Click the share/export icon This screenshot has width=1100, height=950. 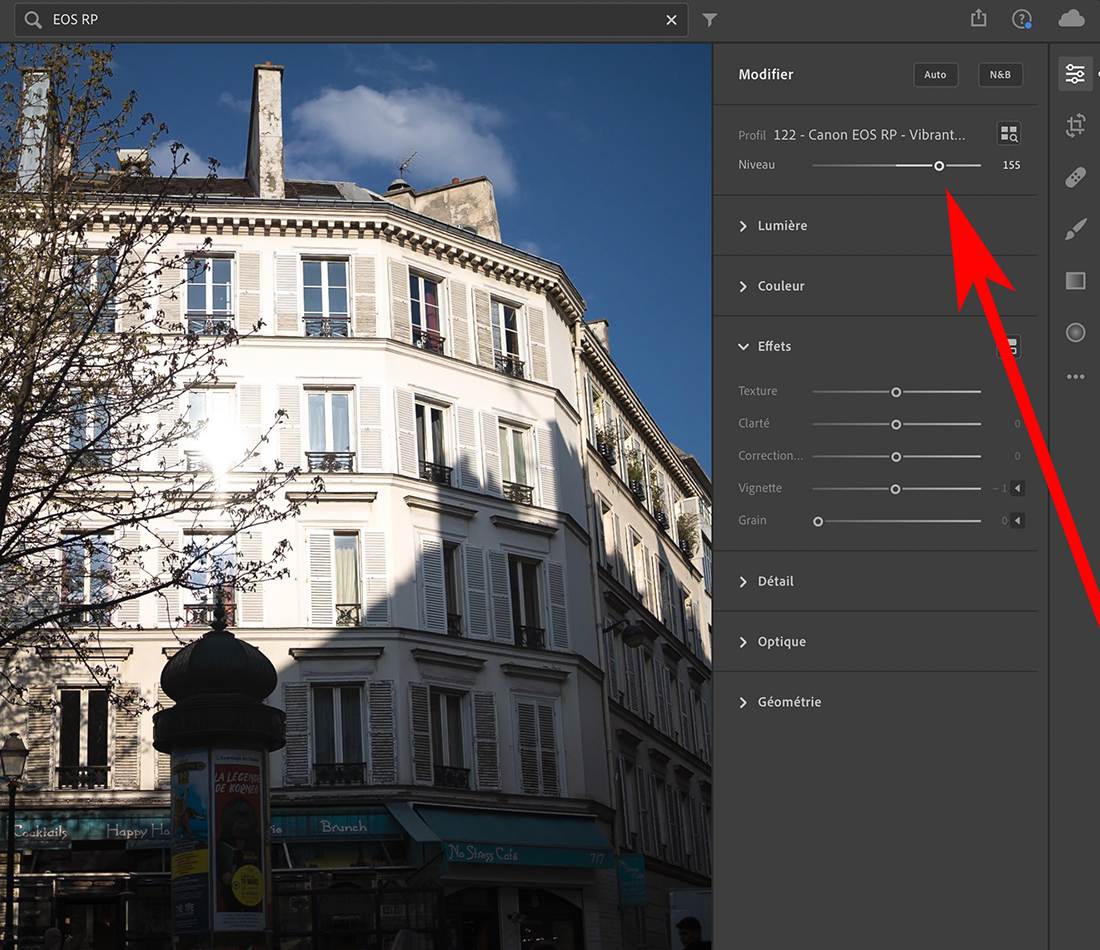tap(978, 19)
